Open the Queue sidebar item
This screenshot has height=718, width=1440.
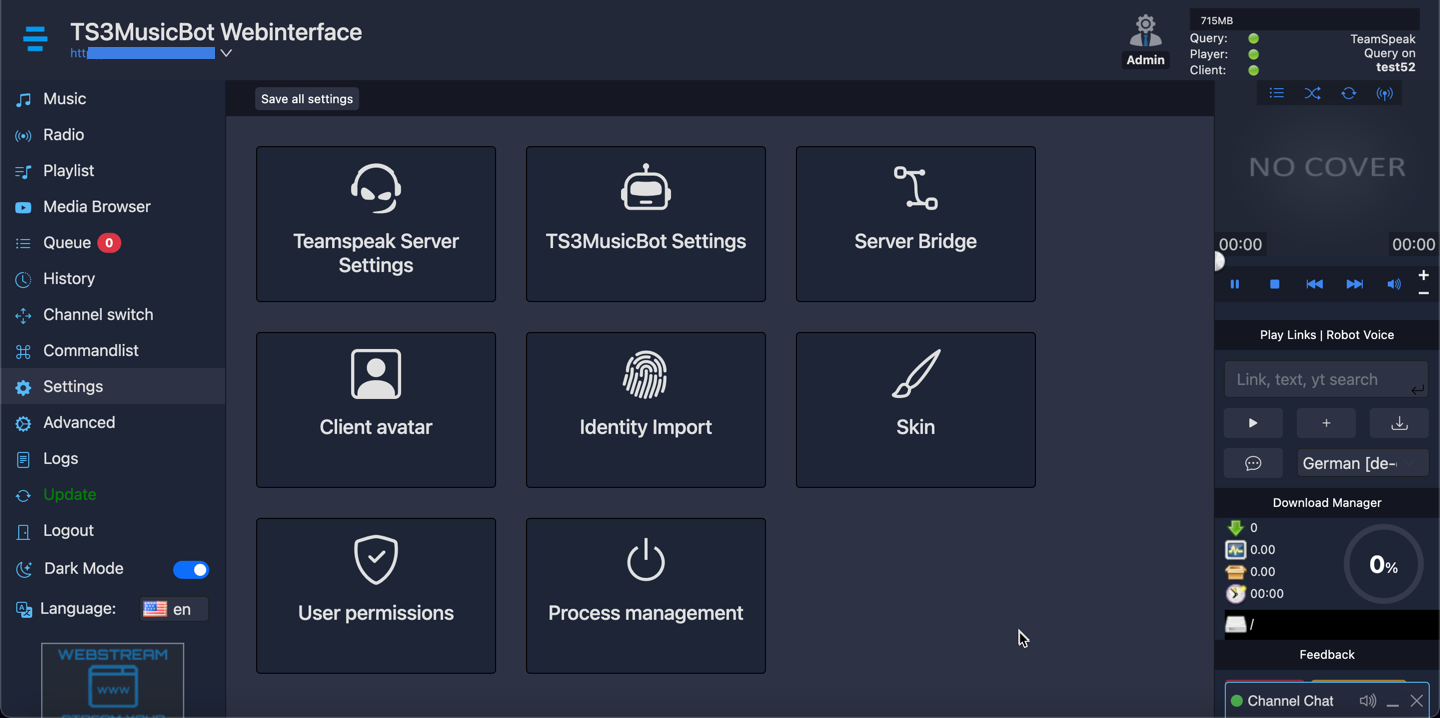[x=112, y=243]
